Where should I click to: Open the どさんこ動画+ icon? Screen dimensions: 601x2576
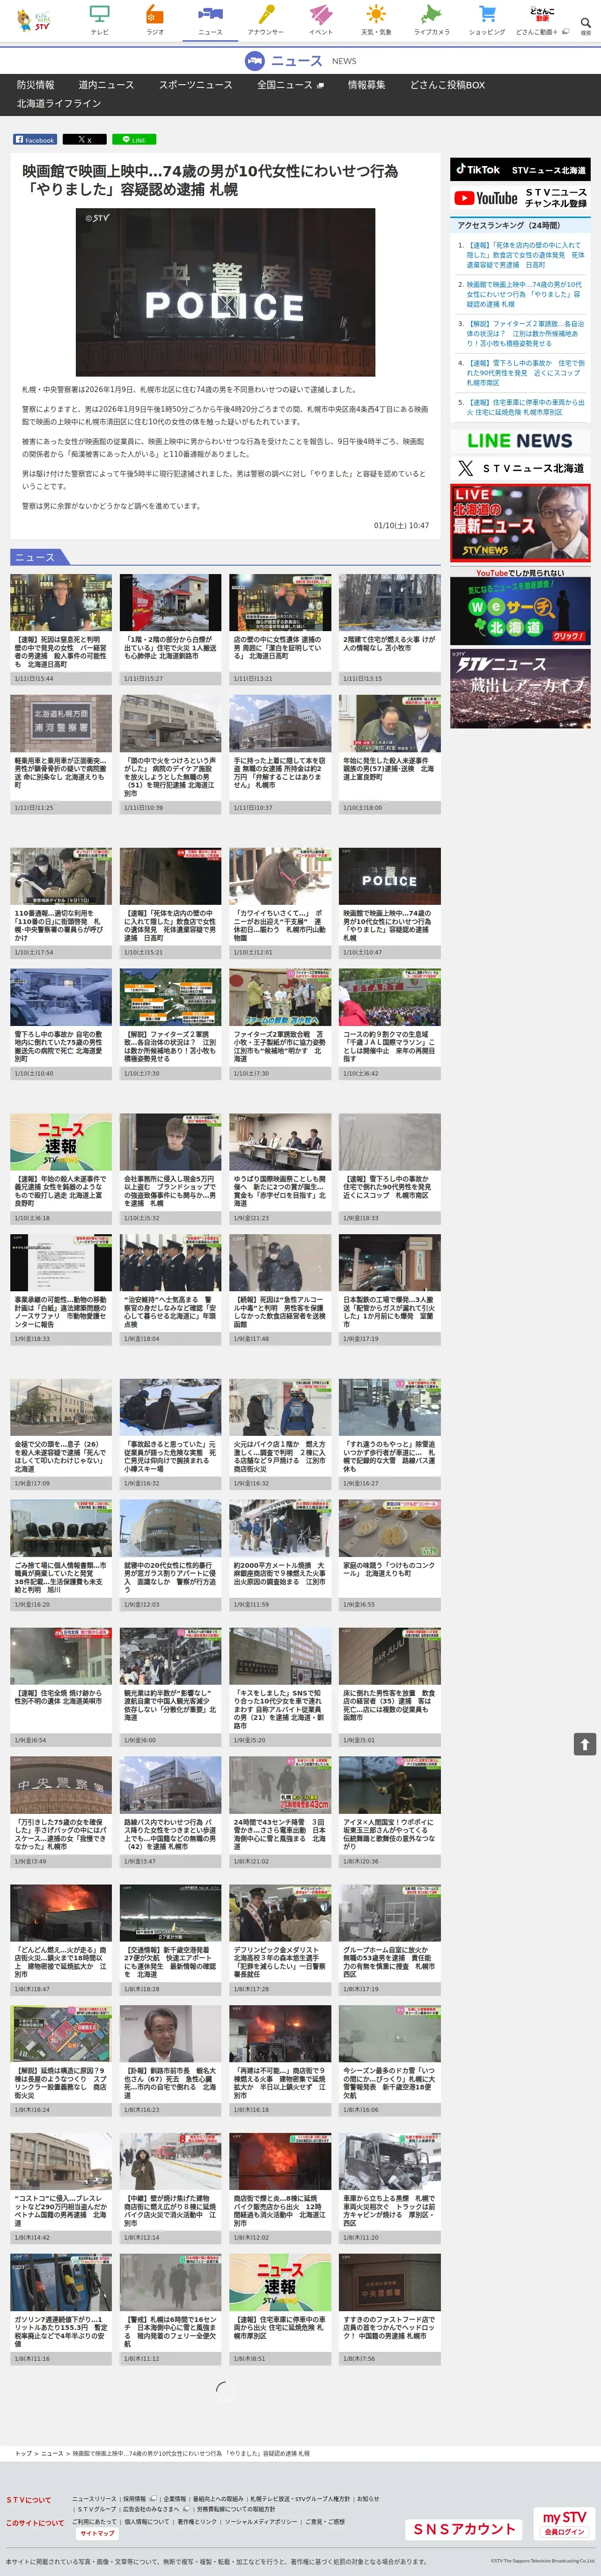(542, 20)
